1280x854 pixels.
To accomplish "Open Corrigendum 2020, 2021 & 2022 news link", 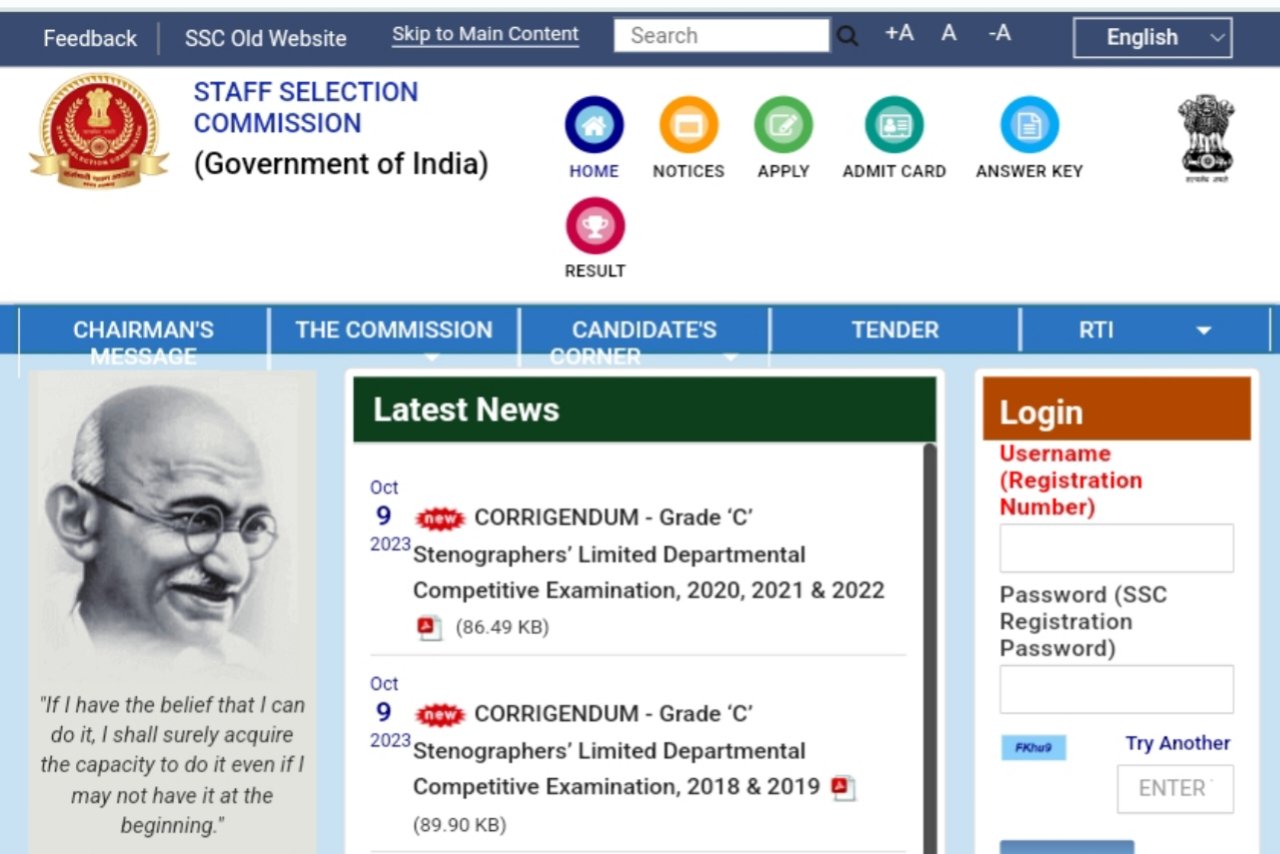I will (649, 554).
